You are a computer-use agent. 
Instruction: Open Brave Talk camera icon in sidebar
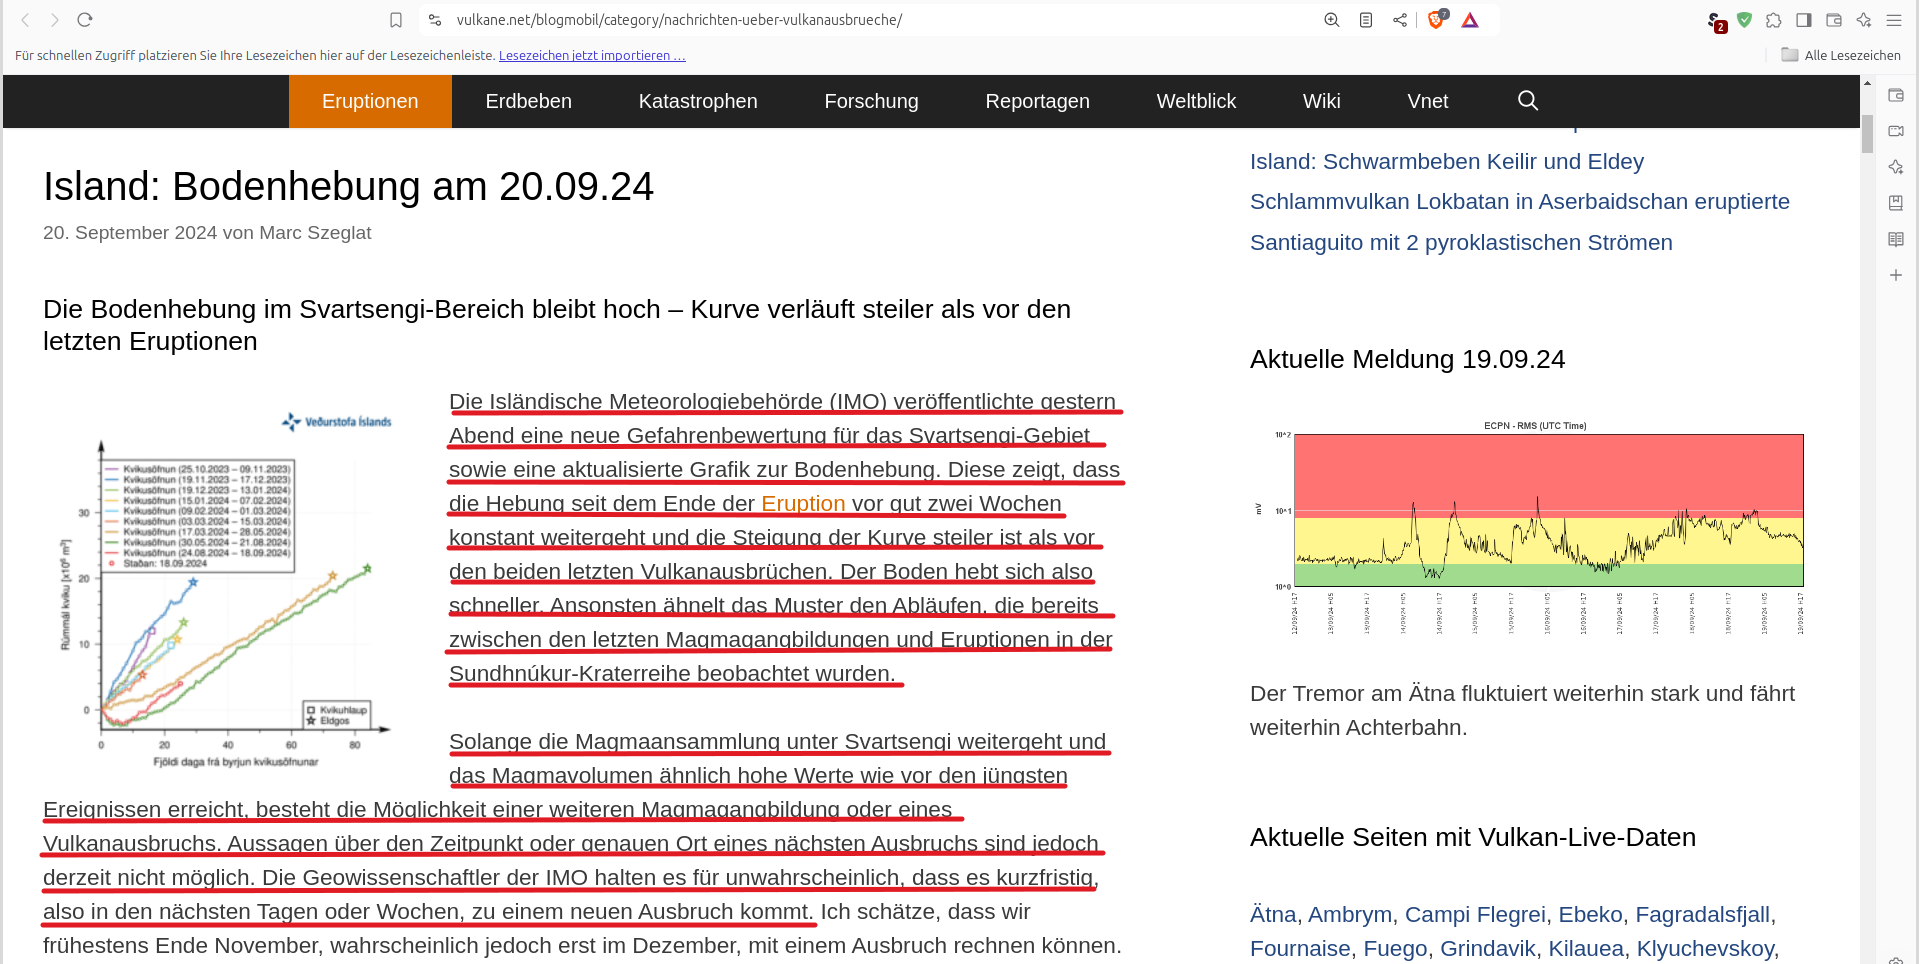tap(1896, 131)
